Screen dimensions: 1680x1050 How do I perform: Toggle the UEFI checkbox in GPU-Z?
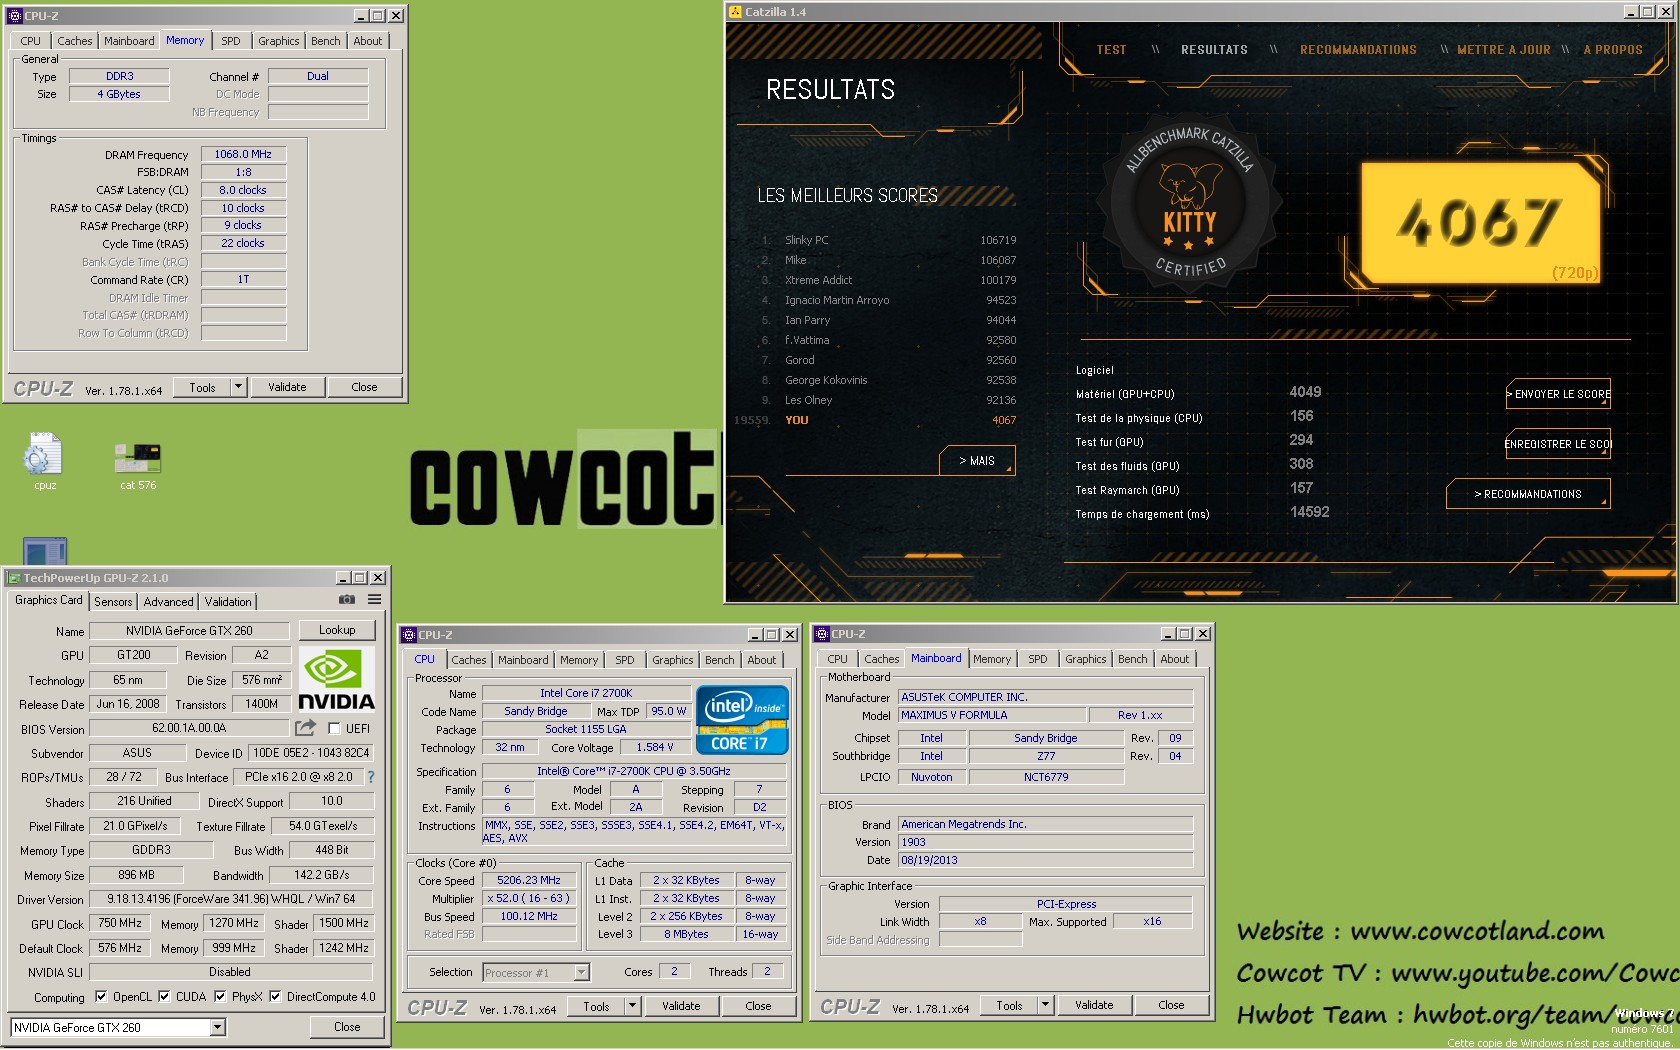tap(334, 729)
